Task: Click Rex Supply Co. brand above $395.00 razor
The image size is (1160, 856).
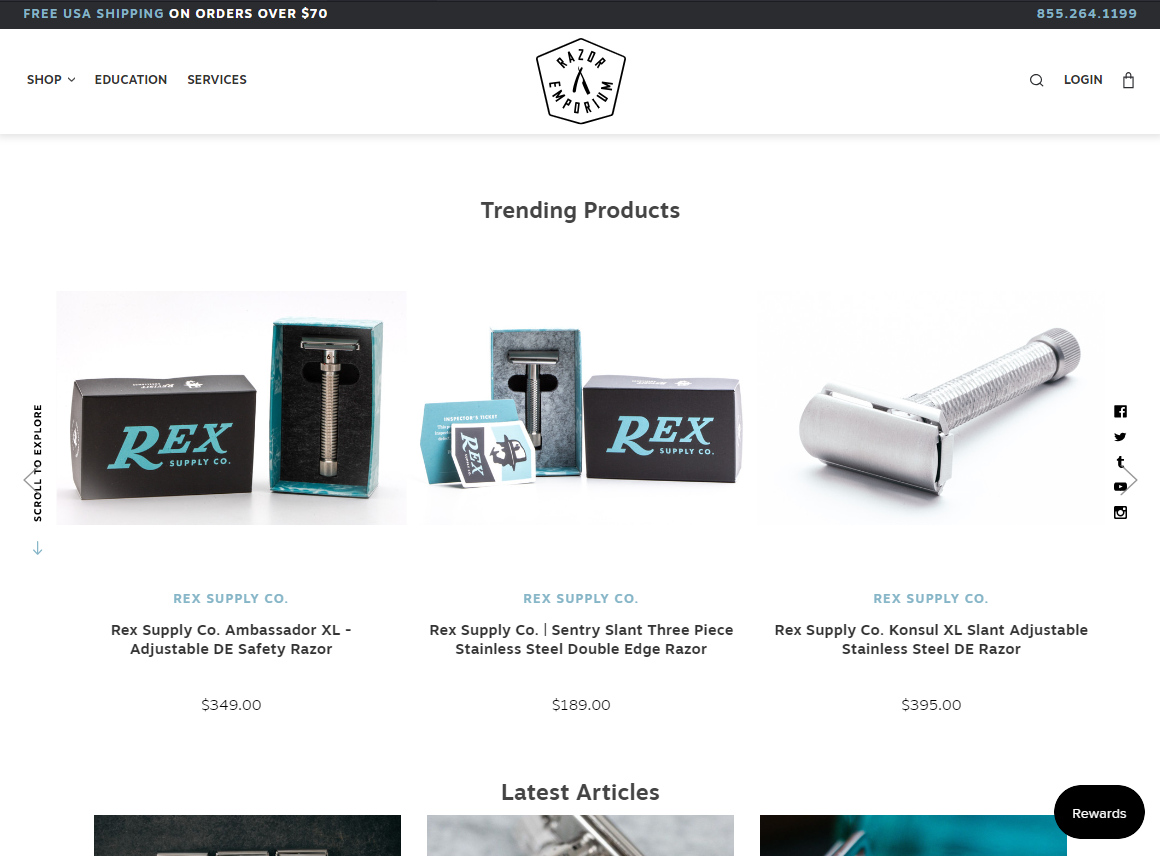Action: pyautogui.click(x=931, y=599)
